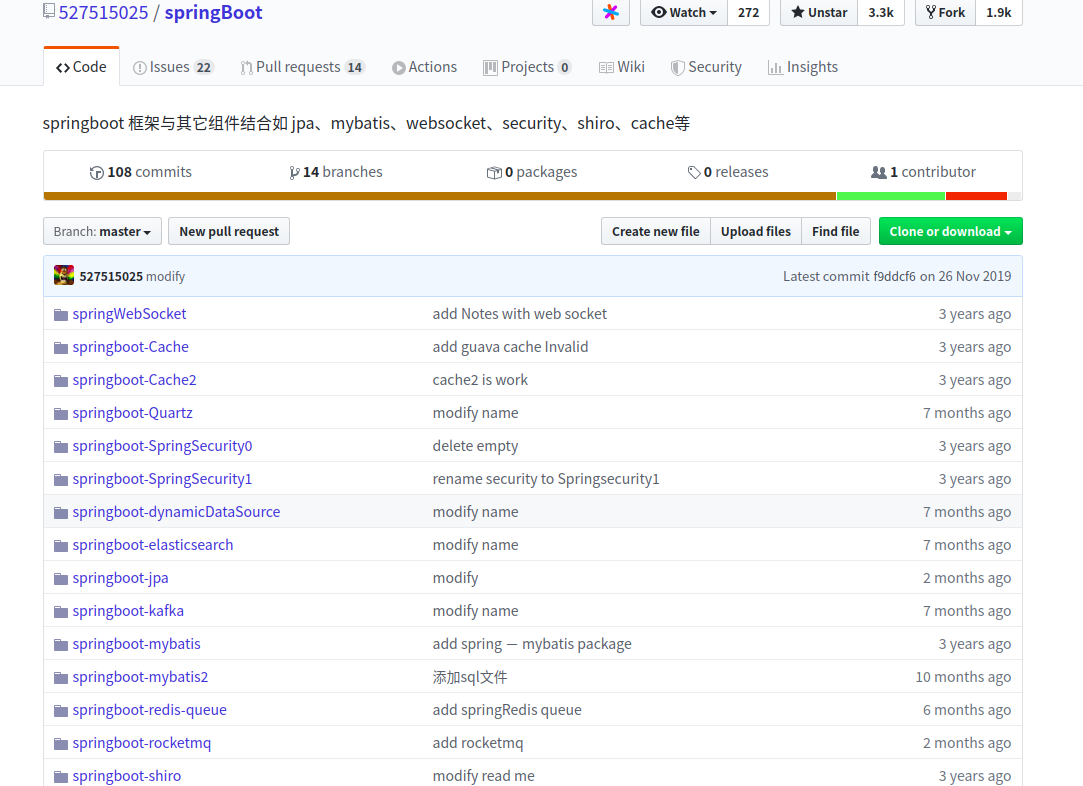Open the Actions tab
This screenshot has height=786, width=1083.
[424, 67]
